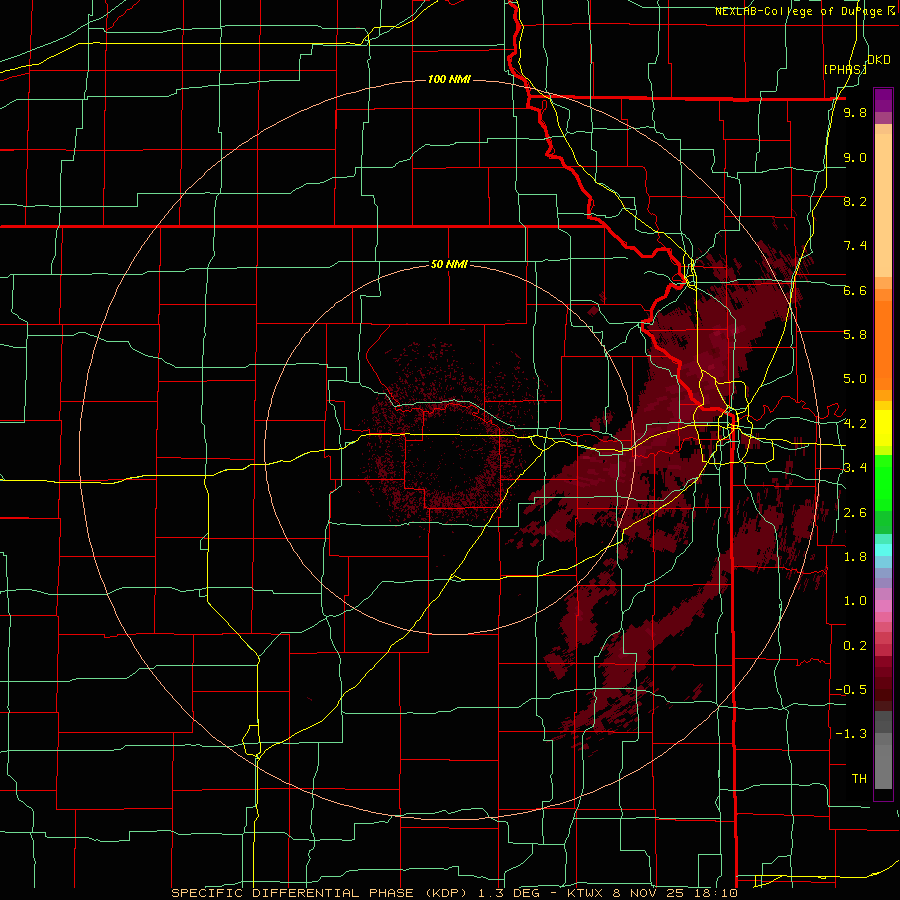Click the -0.5 value on the color scale
The width and height of the screenshot is (900, 900).
tap(851, 690)
